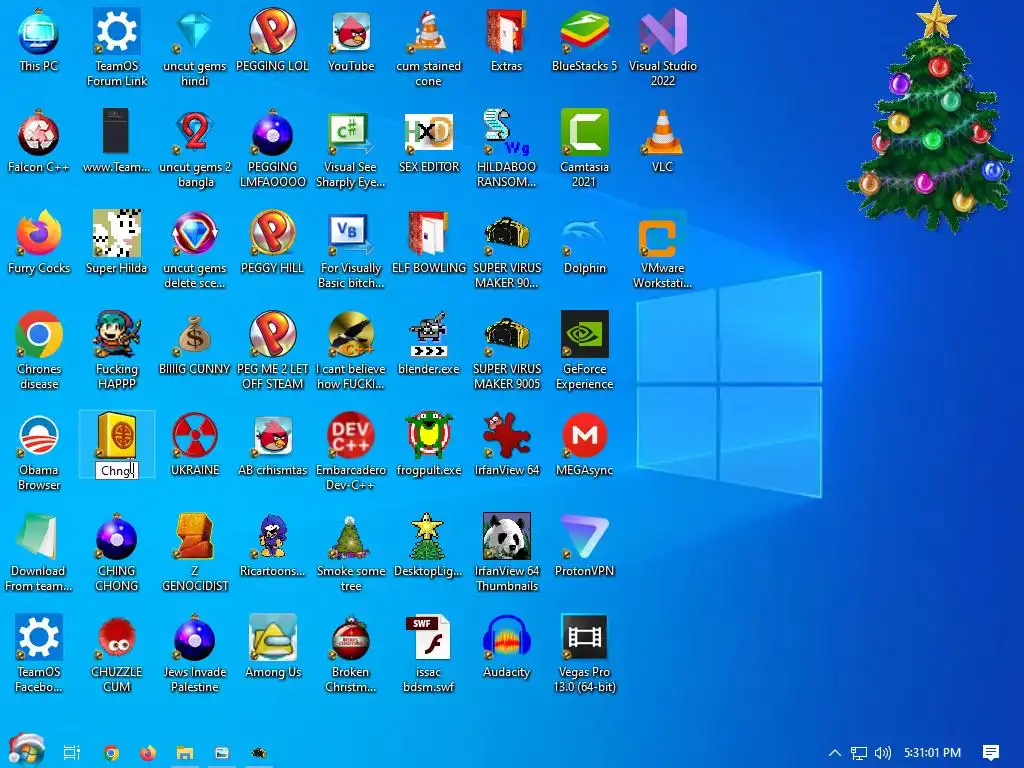Open the volume control in tray
The width and height of the screenshot is (1024, 768).
(x=882, y=752)
